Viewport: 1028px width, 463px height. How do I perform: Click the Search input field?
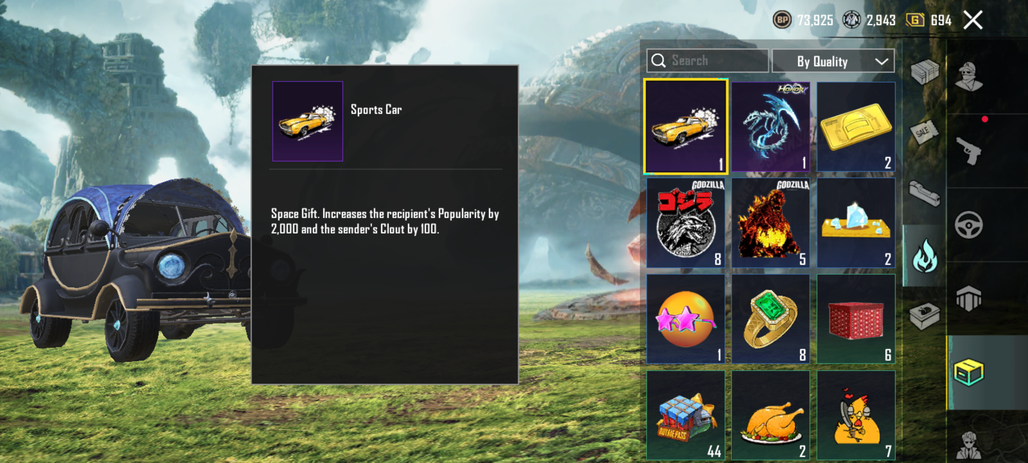[707, 61]
